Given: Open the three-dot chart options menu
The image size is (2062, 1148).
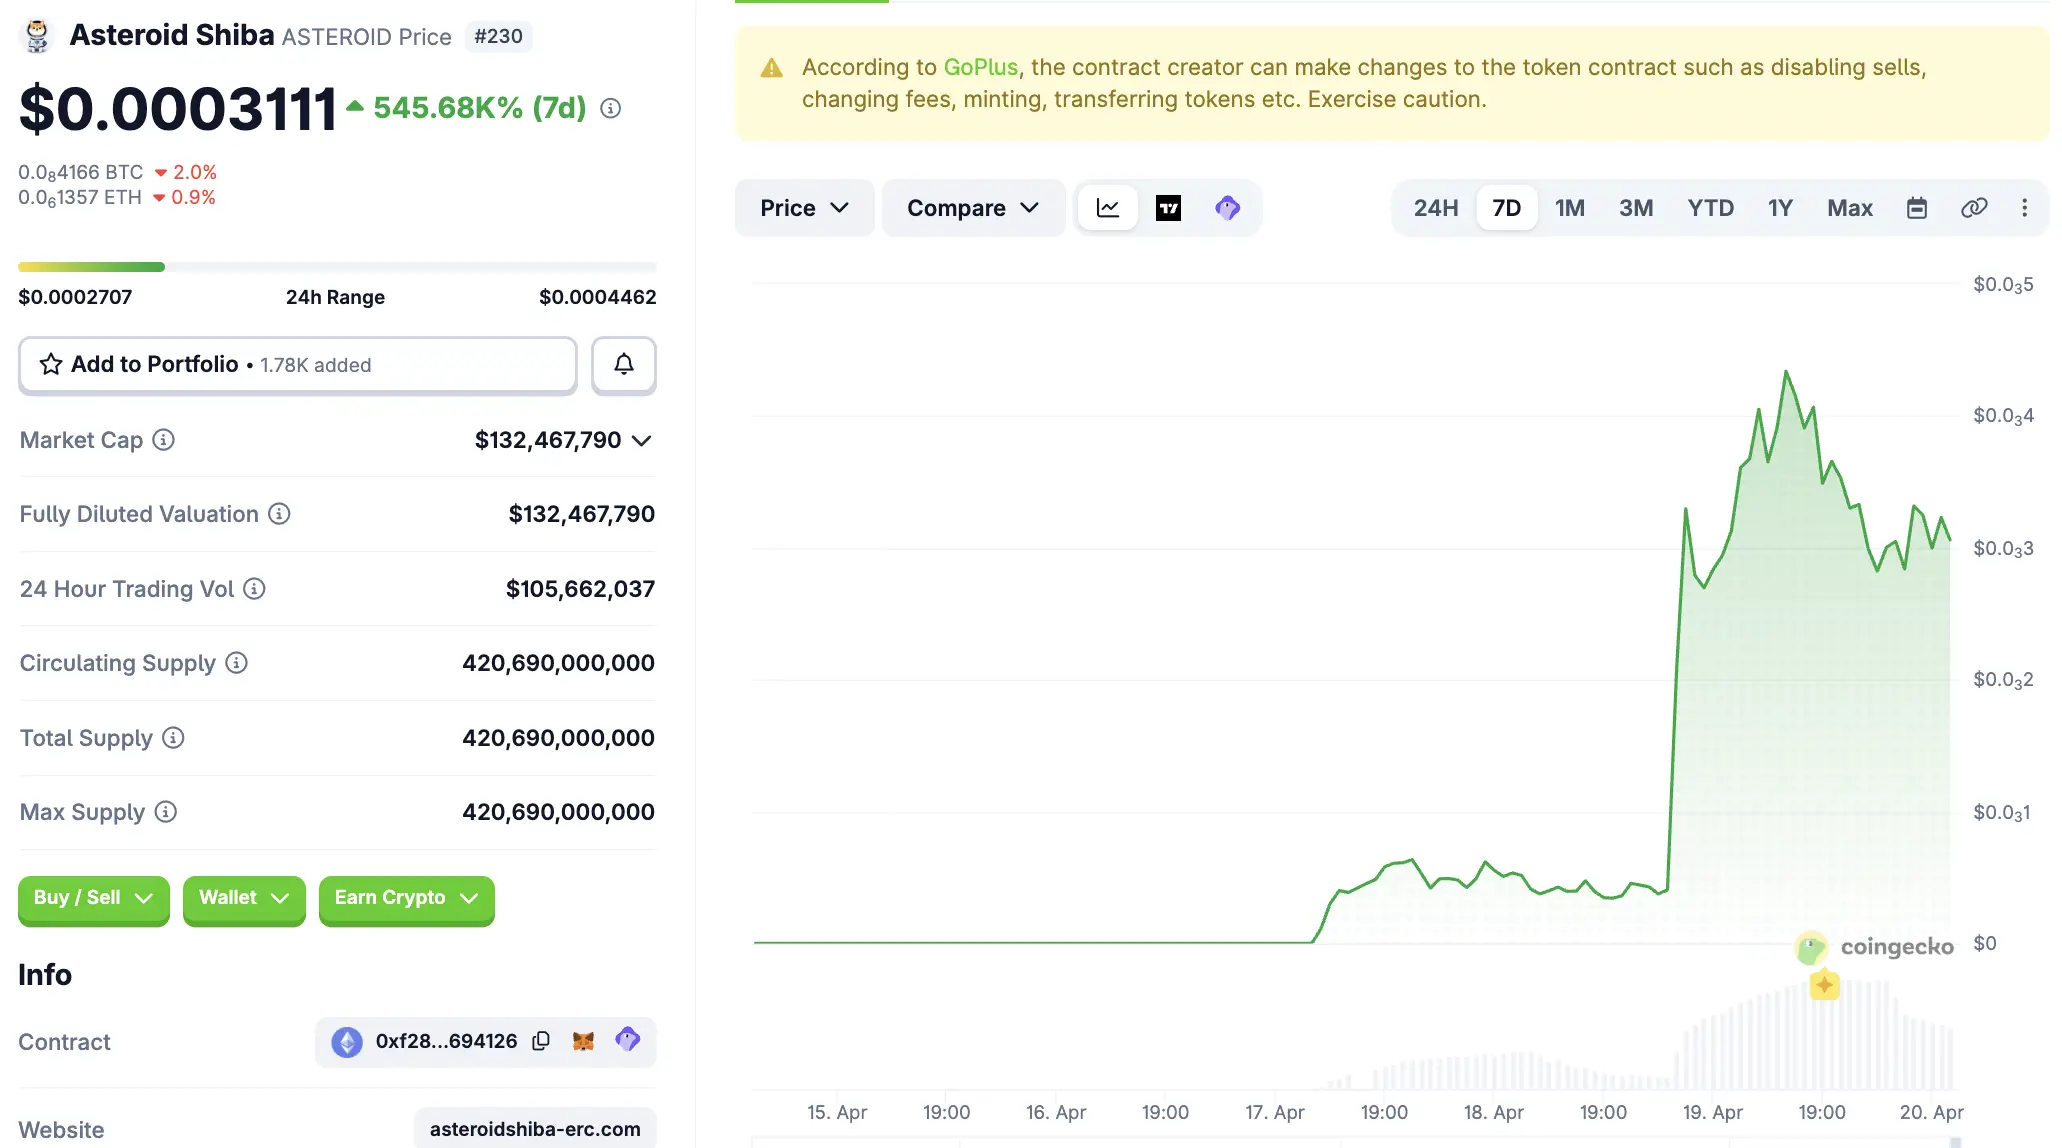Looking at the screenshot, I should tap(2024, 207).
